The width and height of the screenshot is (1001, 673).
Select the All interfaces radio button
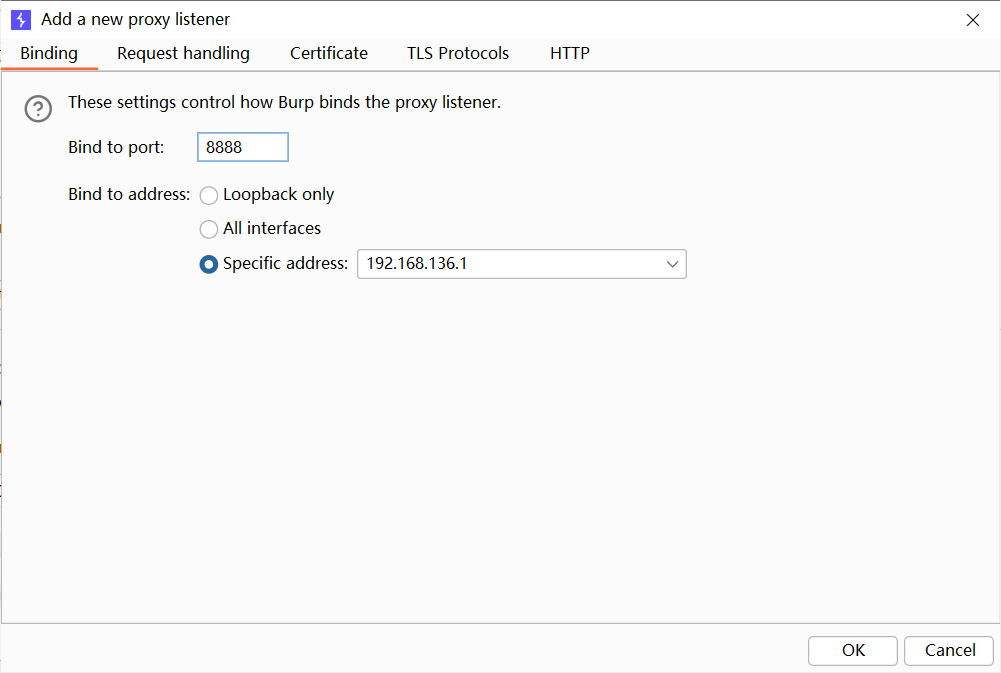[209, 229]
